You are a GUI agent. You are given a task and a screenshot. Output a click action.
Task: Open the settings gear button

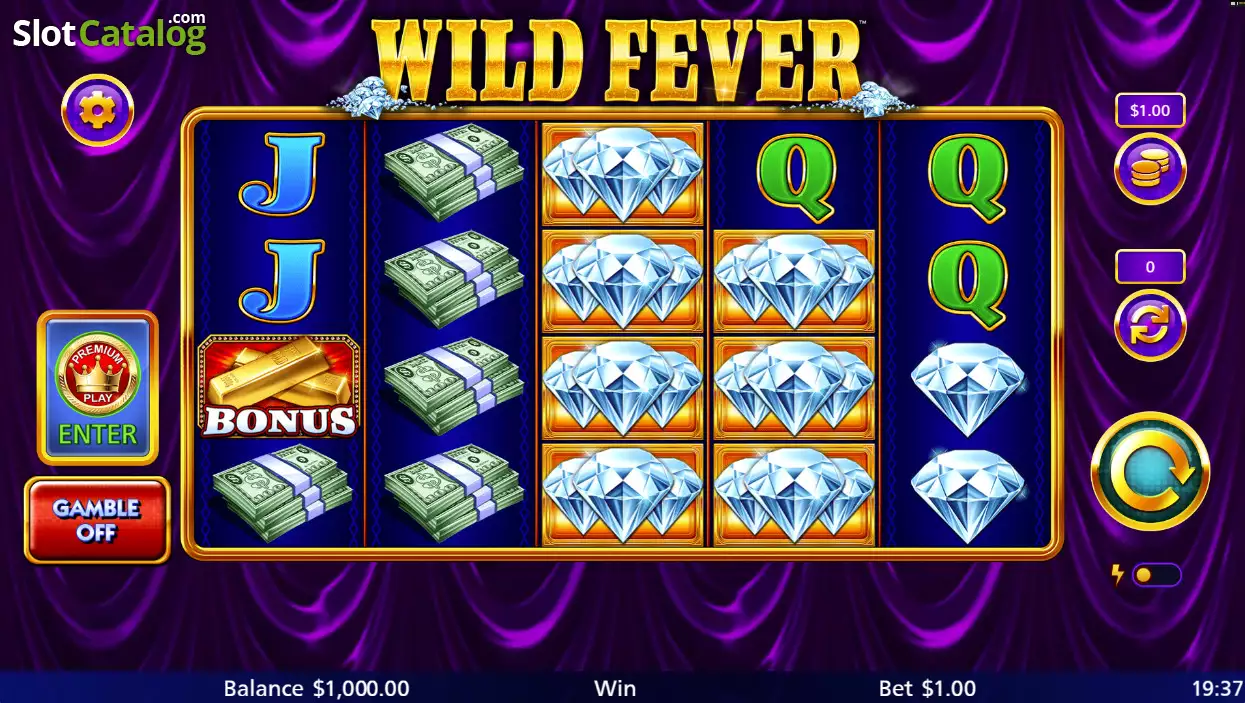97,111
